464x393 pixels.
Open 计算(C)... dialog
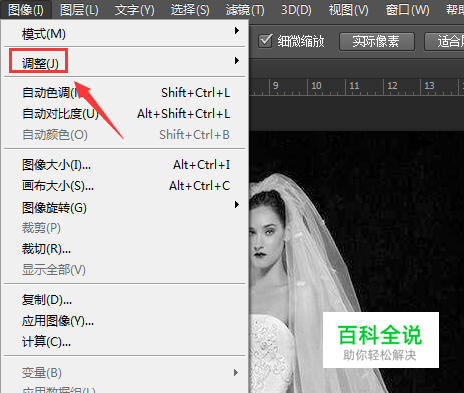pyautogui.click(x=125, y=342)
